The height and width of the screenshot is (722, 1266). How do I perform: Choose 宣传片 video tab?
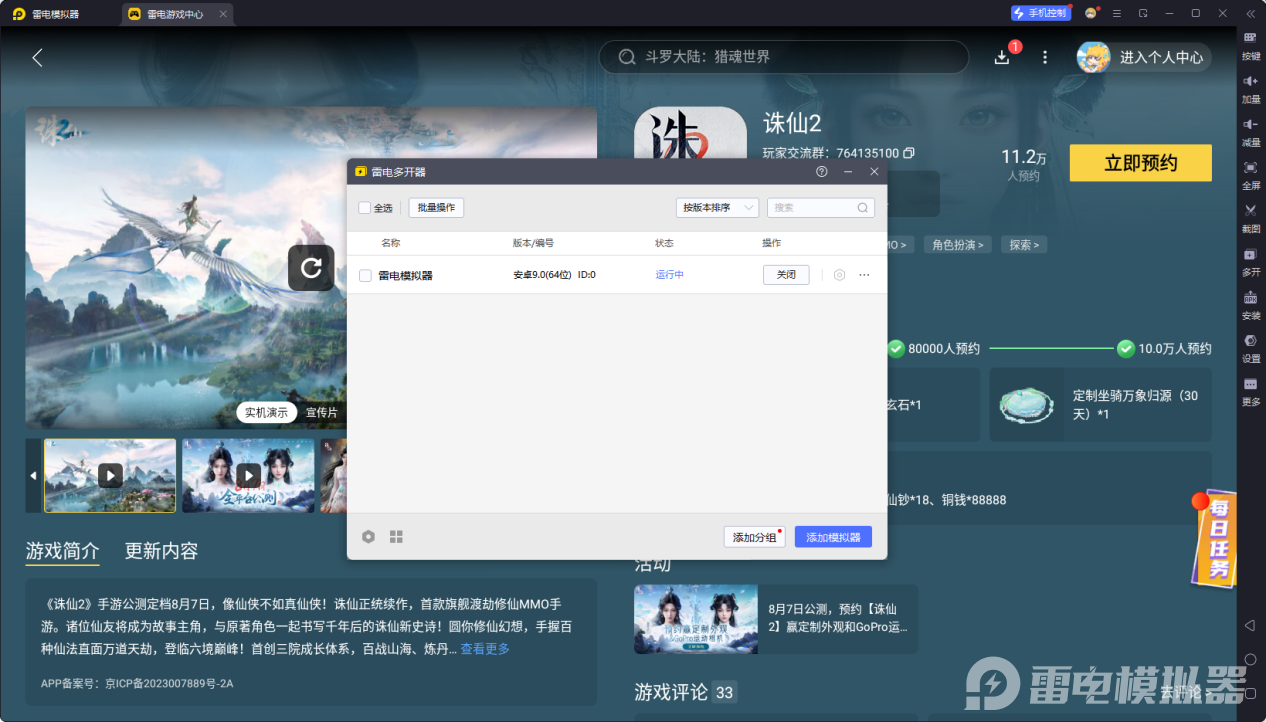pos(322,412)
